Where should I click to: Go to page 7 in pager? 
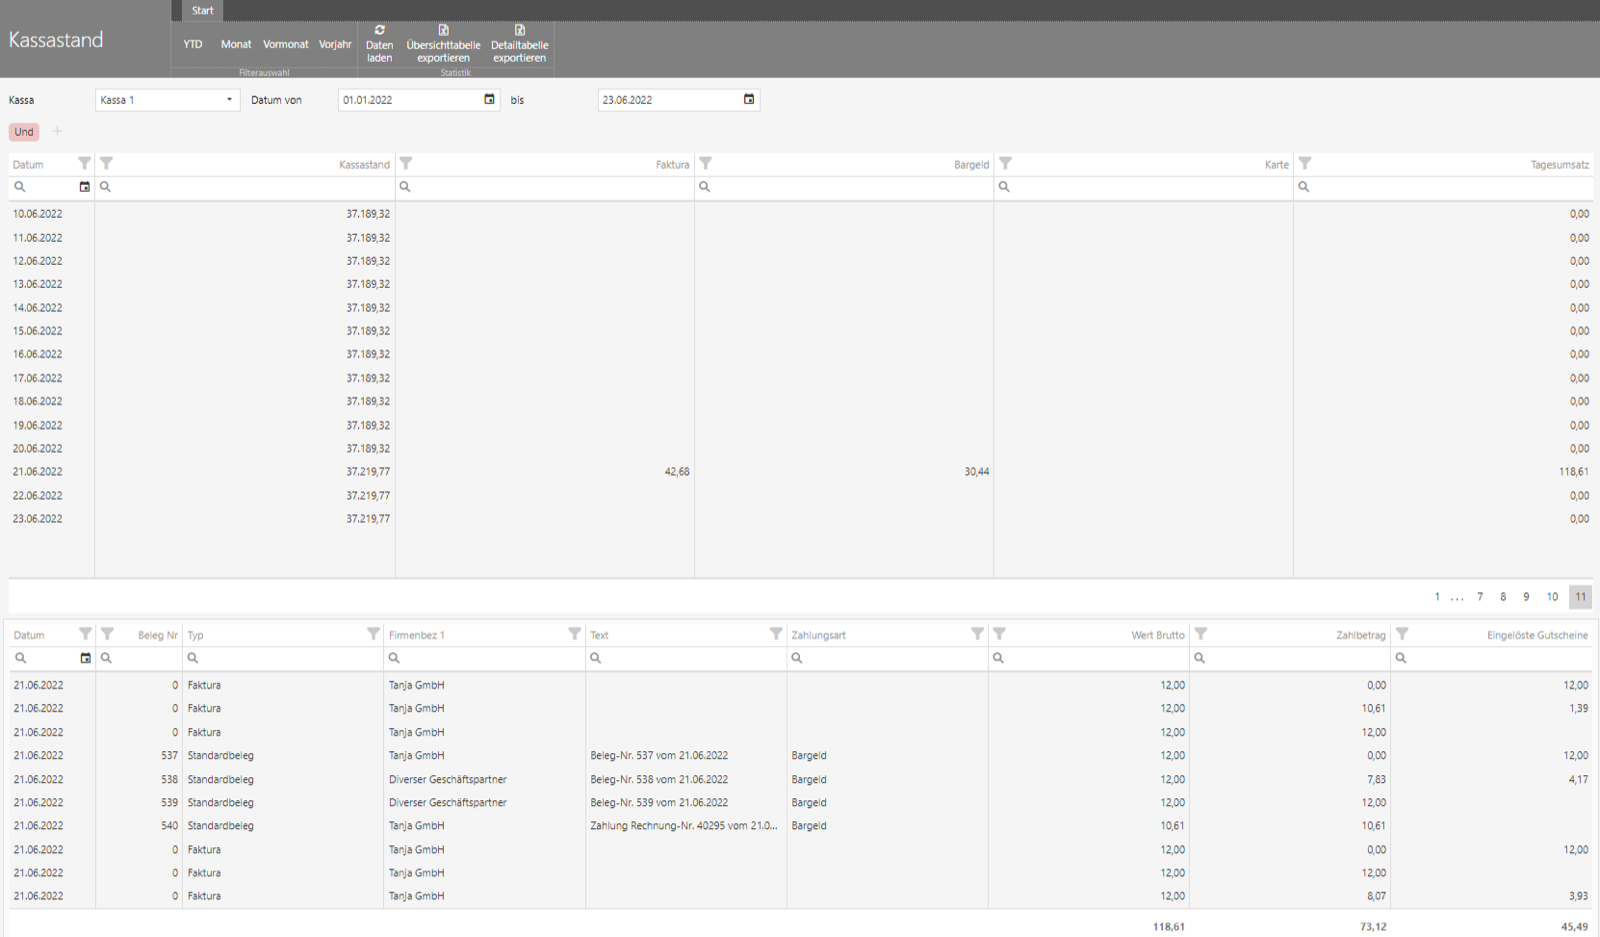click(1480, 597)
